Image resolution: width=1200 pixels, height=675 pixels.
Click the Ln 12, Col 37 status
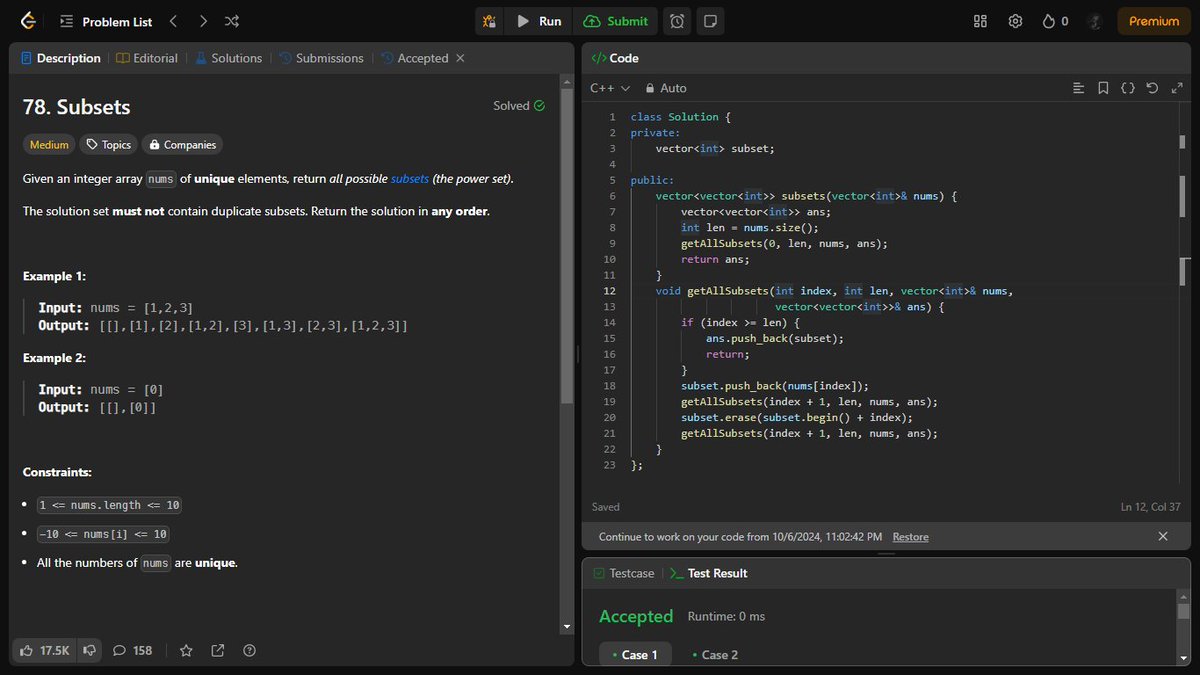pyautogui.click(x=1152, y=507)
